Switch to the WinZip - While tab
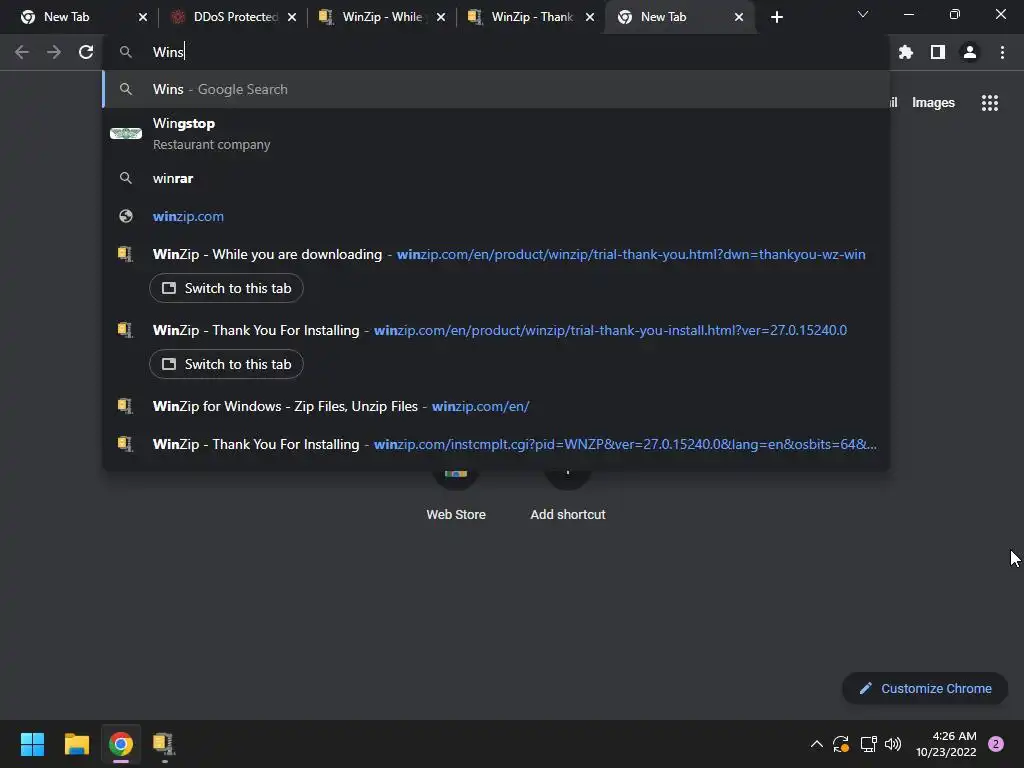Image resolution: width=1024 pixels, height=768 pixels. tap(382, 17)
